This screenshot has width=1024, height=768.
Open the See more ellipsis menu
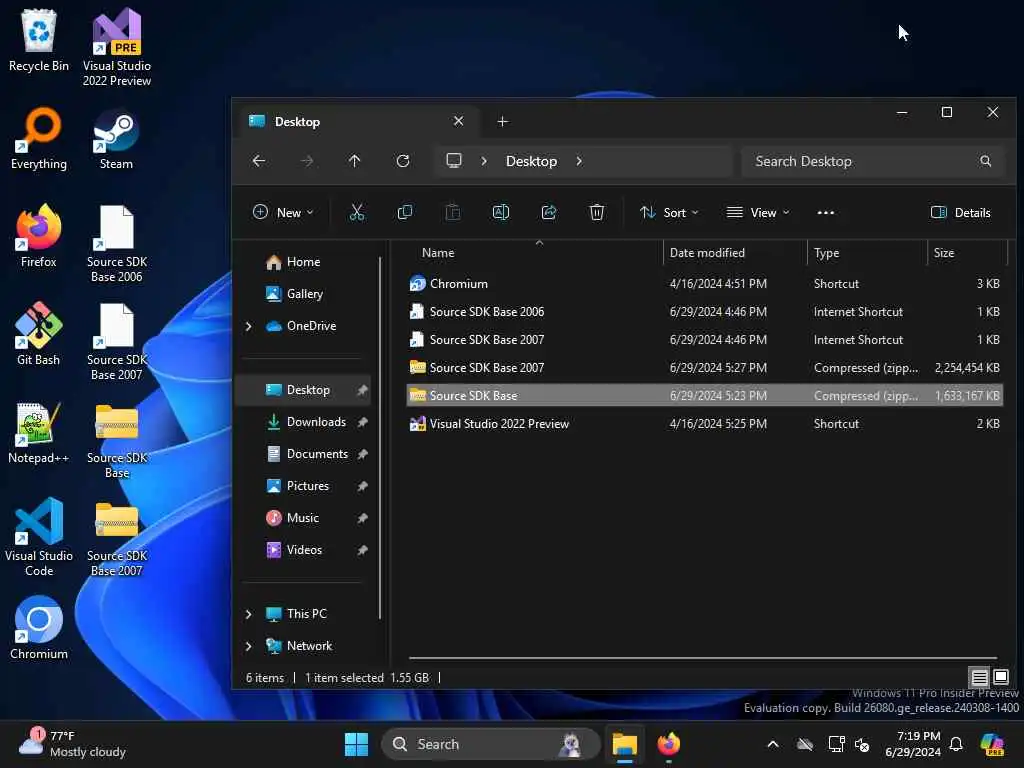click(825, 212)
